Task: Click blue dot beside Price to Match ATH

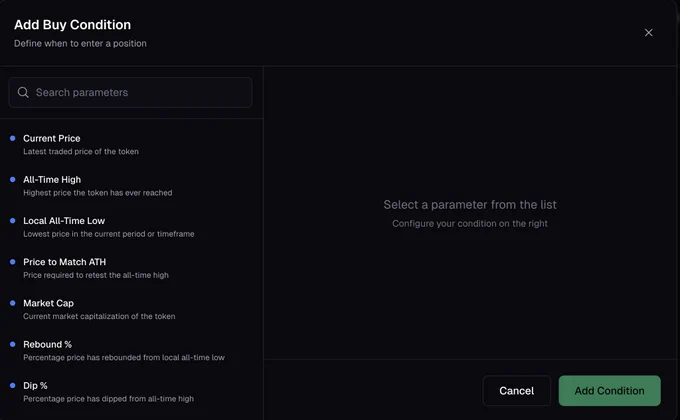Action: coord(13,262)
